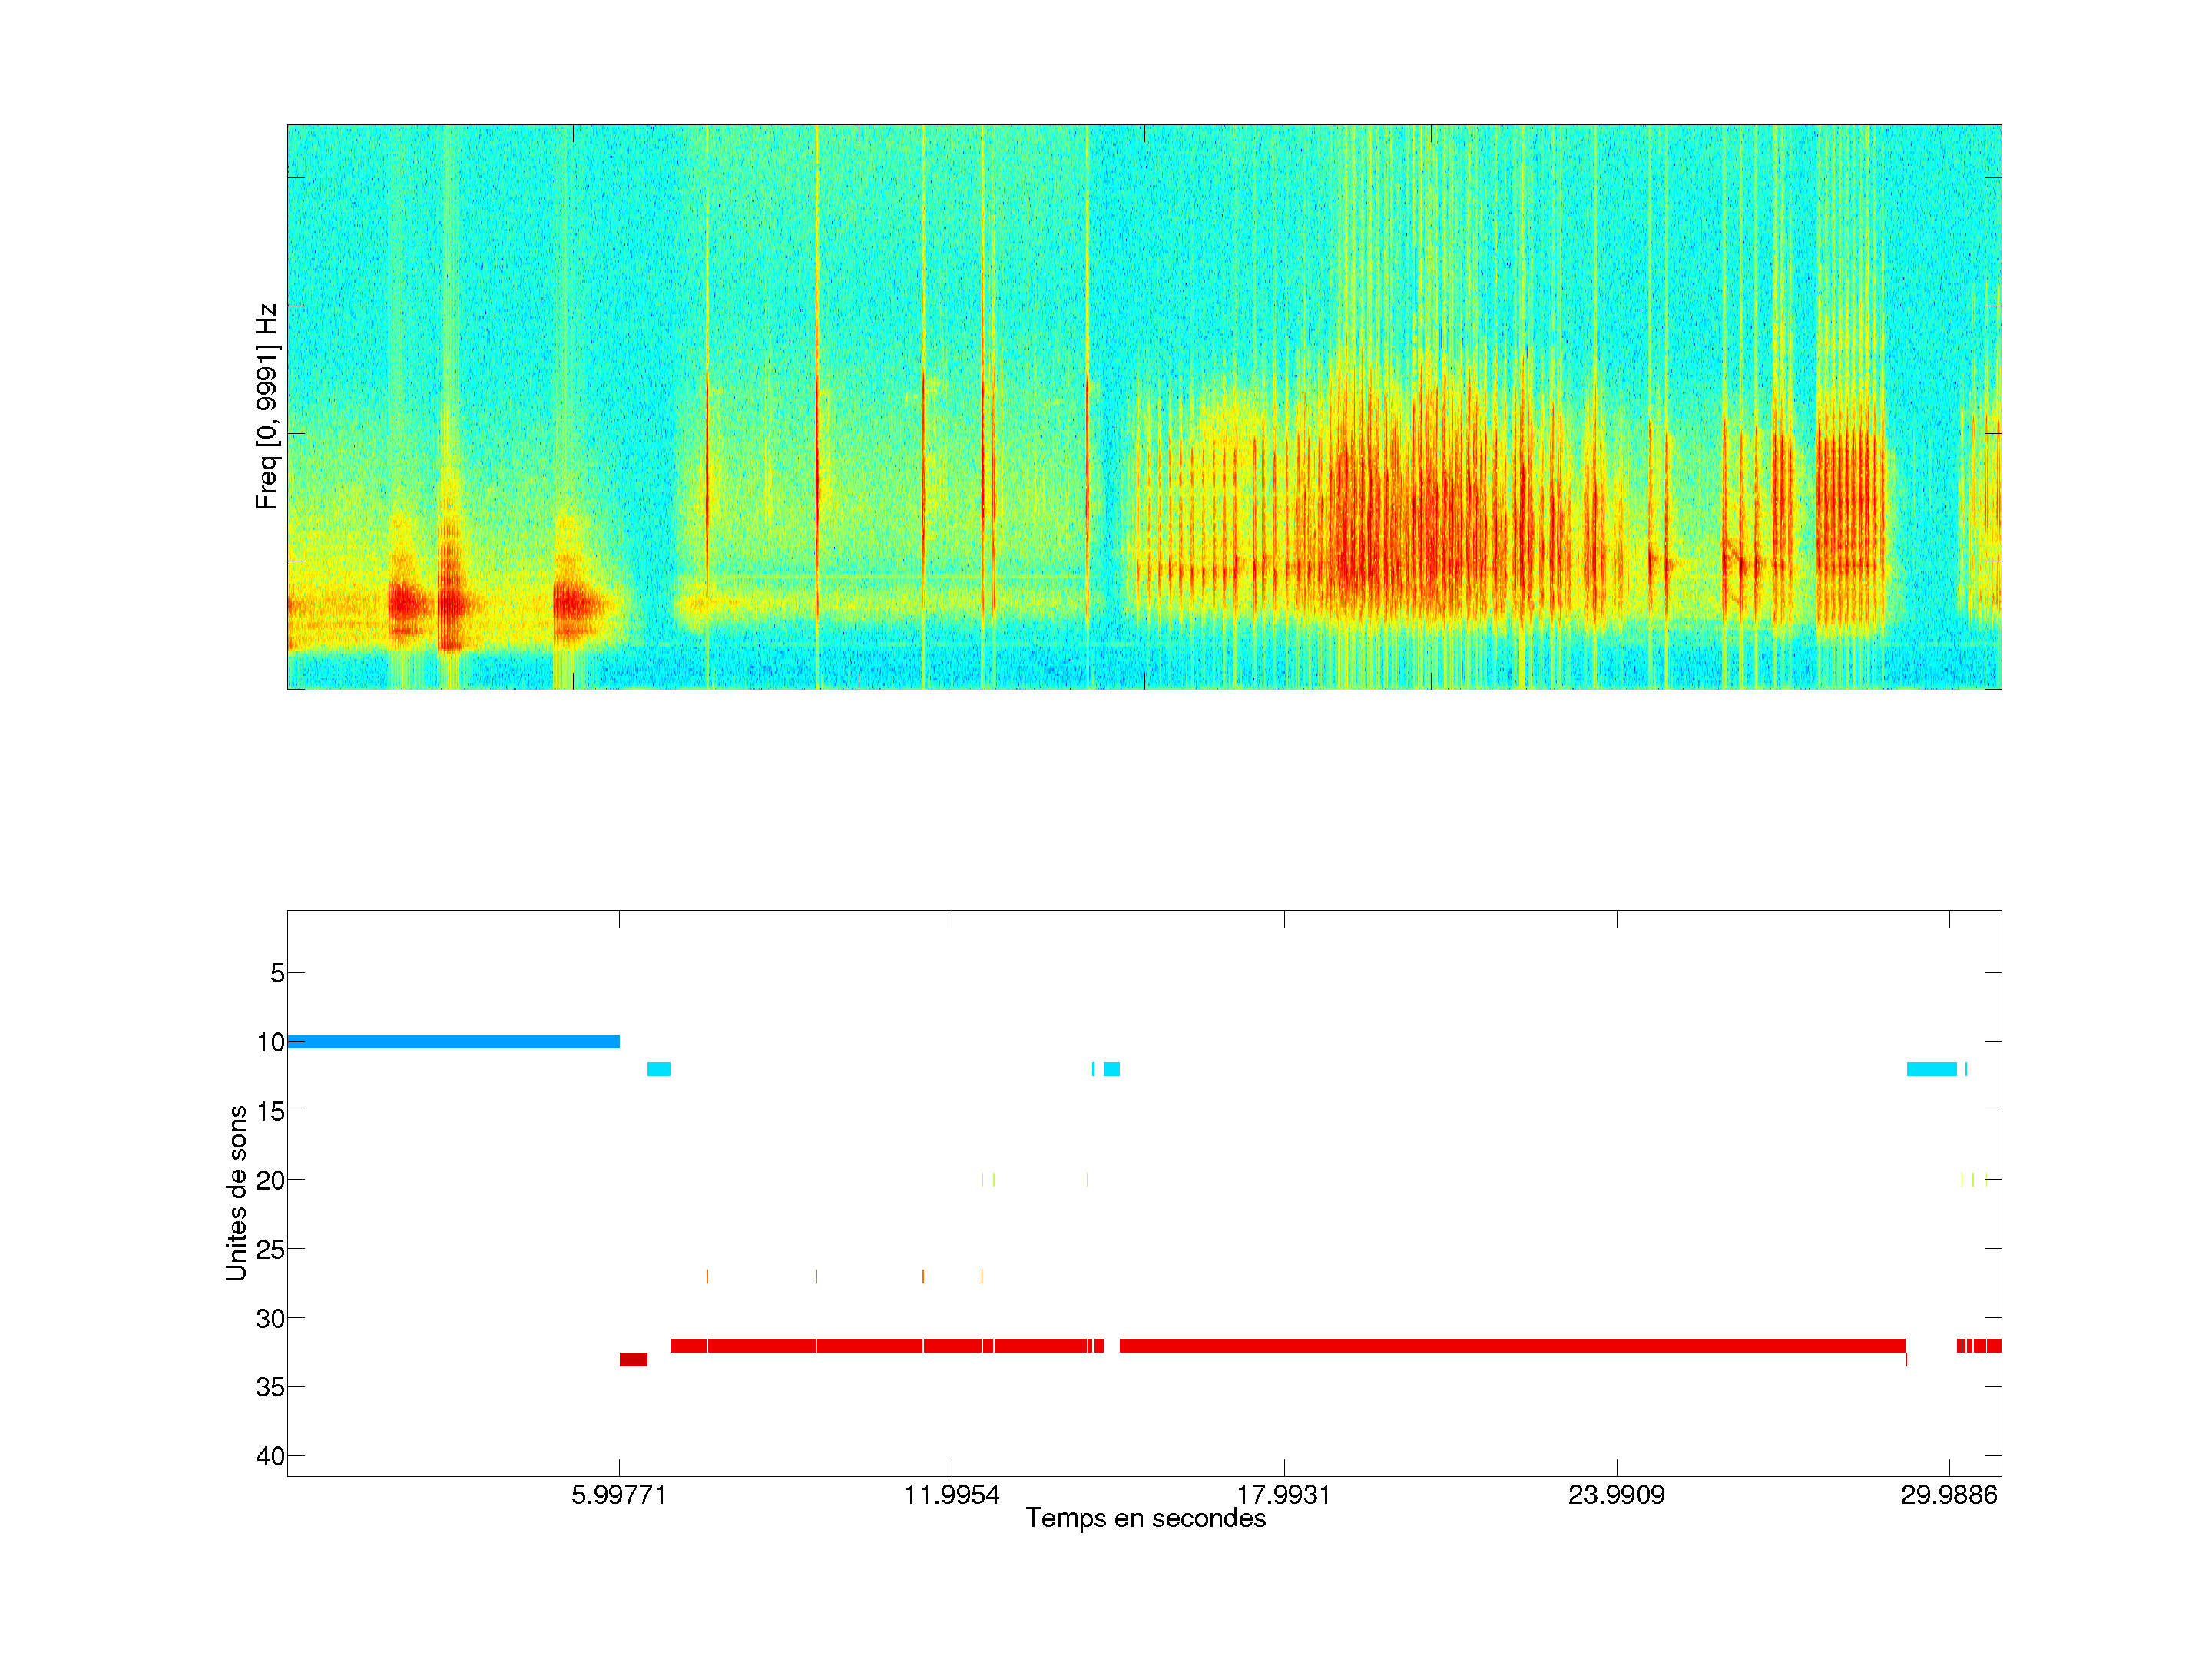Screen dimensions: 2212x1659
Task: Click the short dark red bar near unit 33
Action: click(633, 1359)
